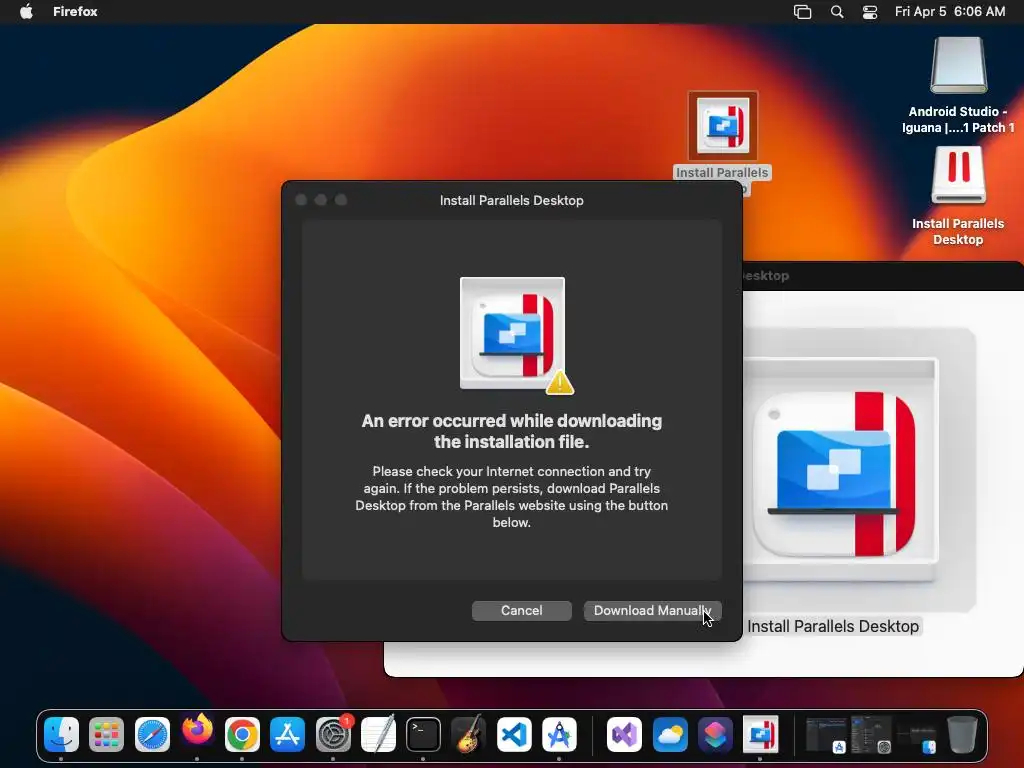Open Launchpad from the Dock

pyautogui.click(x=106, y=735)
